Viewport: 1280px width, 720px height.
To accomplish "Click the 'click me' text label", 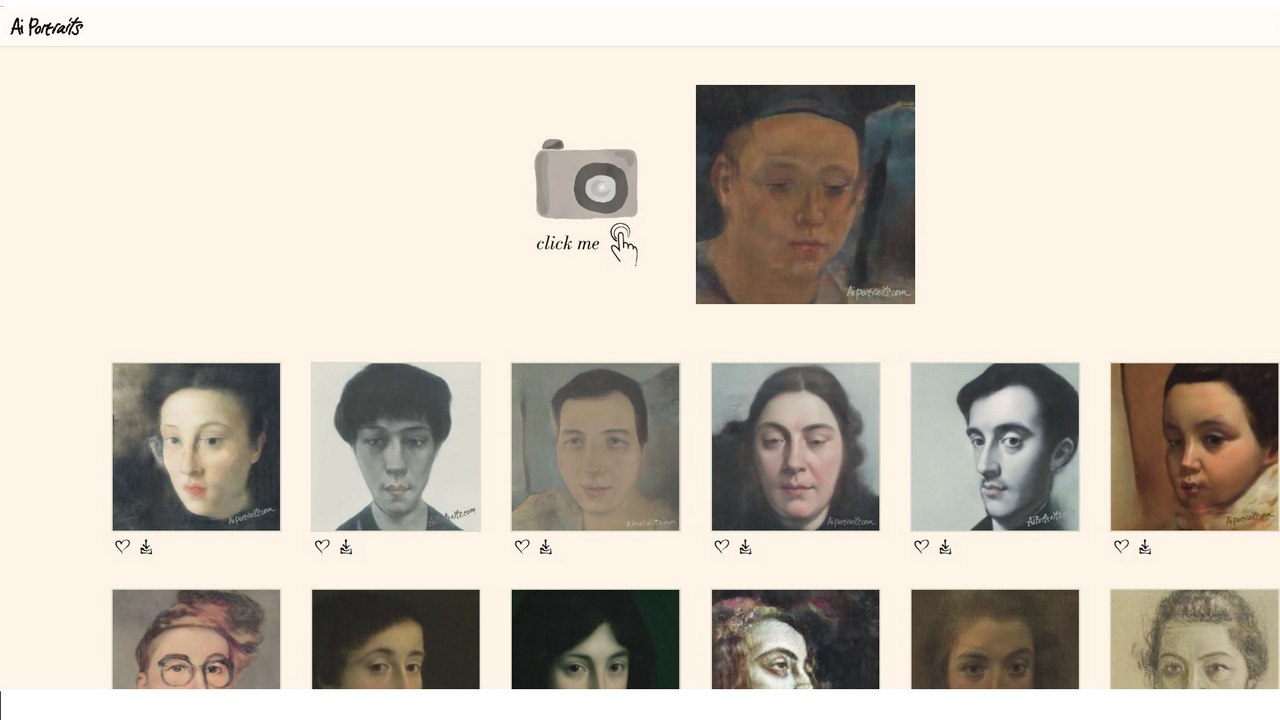I will coord(568,243).
